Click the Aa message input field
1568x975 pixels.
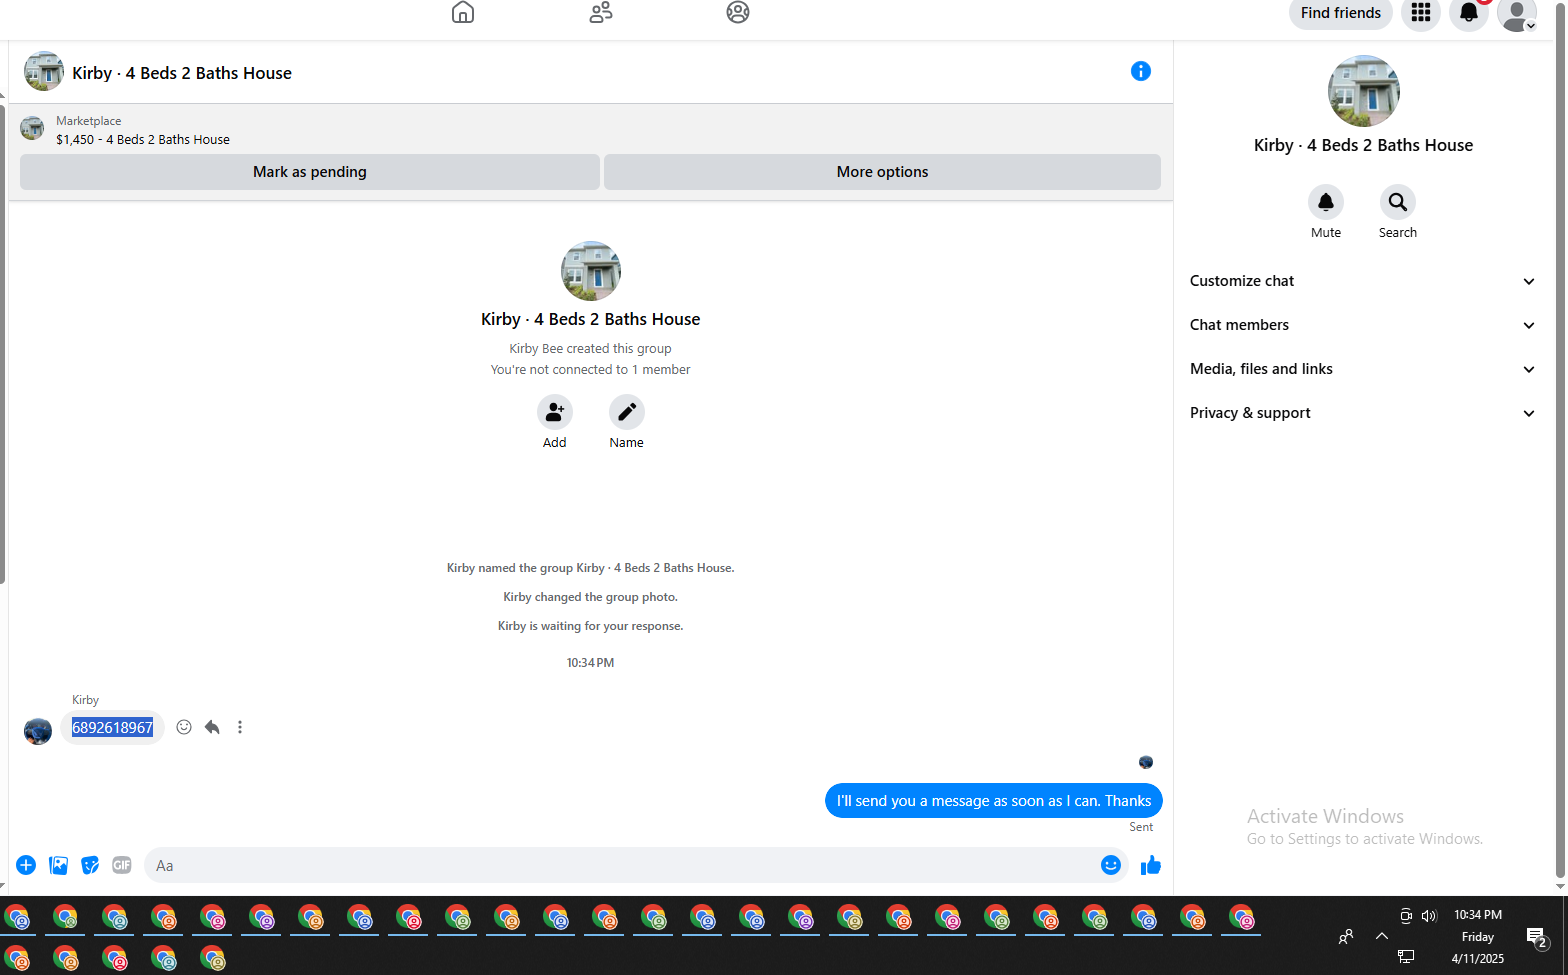tap(621, 866)
